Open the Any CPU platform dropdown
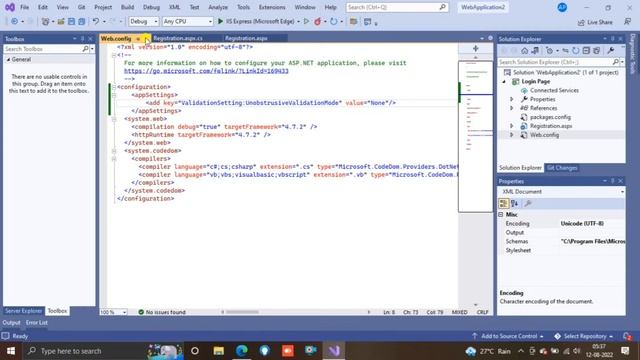The image size is (640, 360). pos(210,21)
